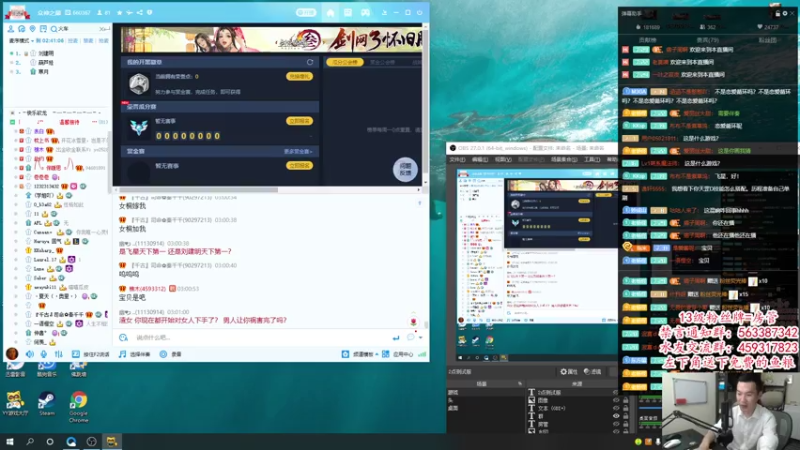Click the signal strength bars icon
The height and width of the screenshot is (450, 800).
click(x=422, y=354)
